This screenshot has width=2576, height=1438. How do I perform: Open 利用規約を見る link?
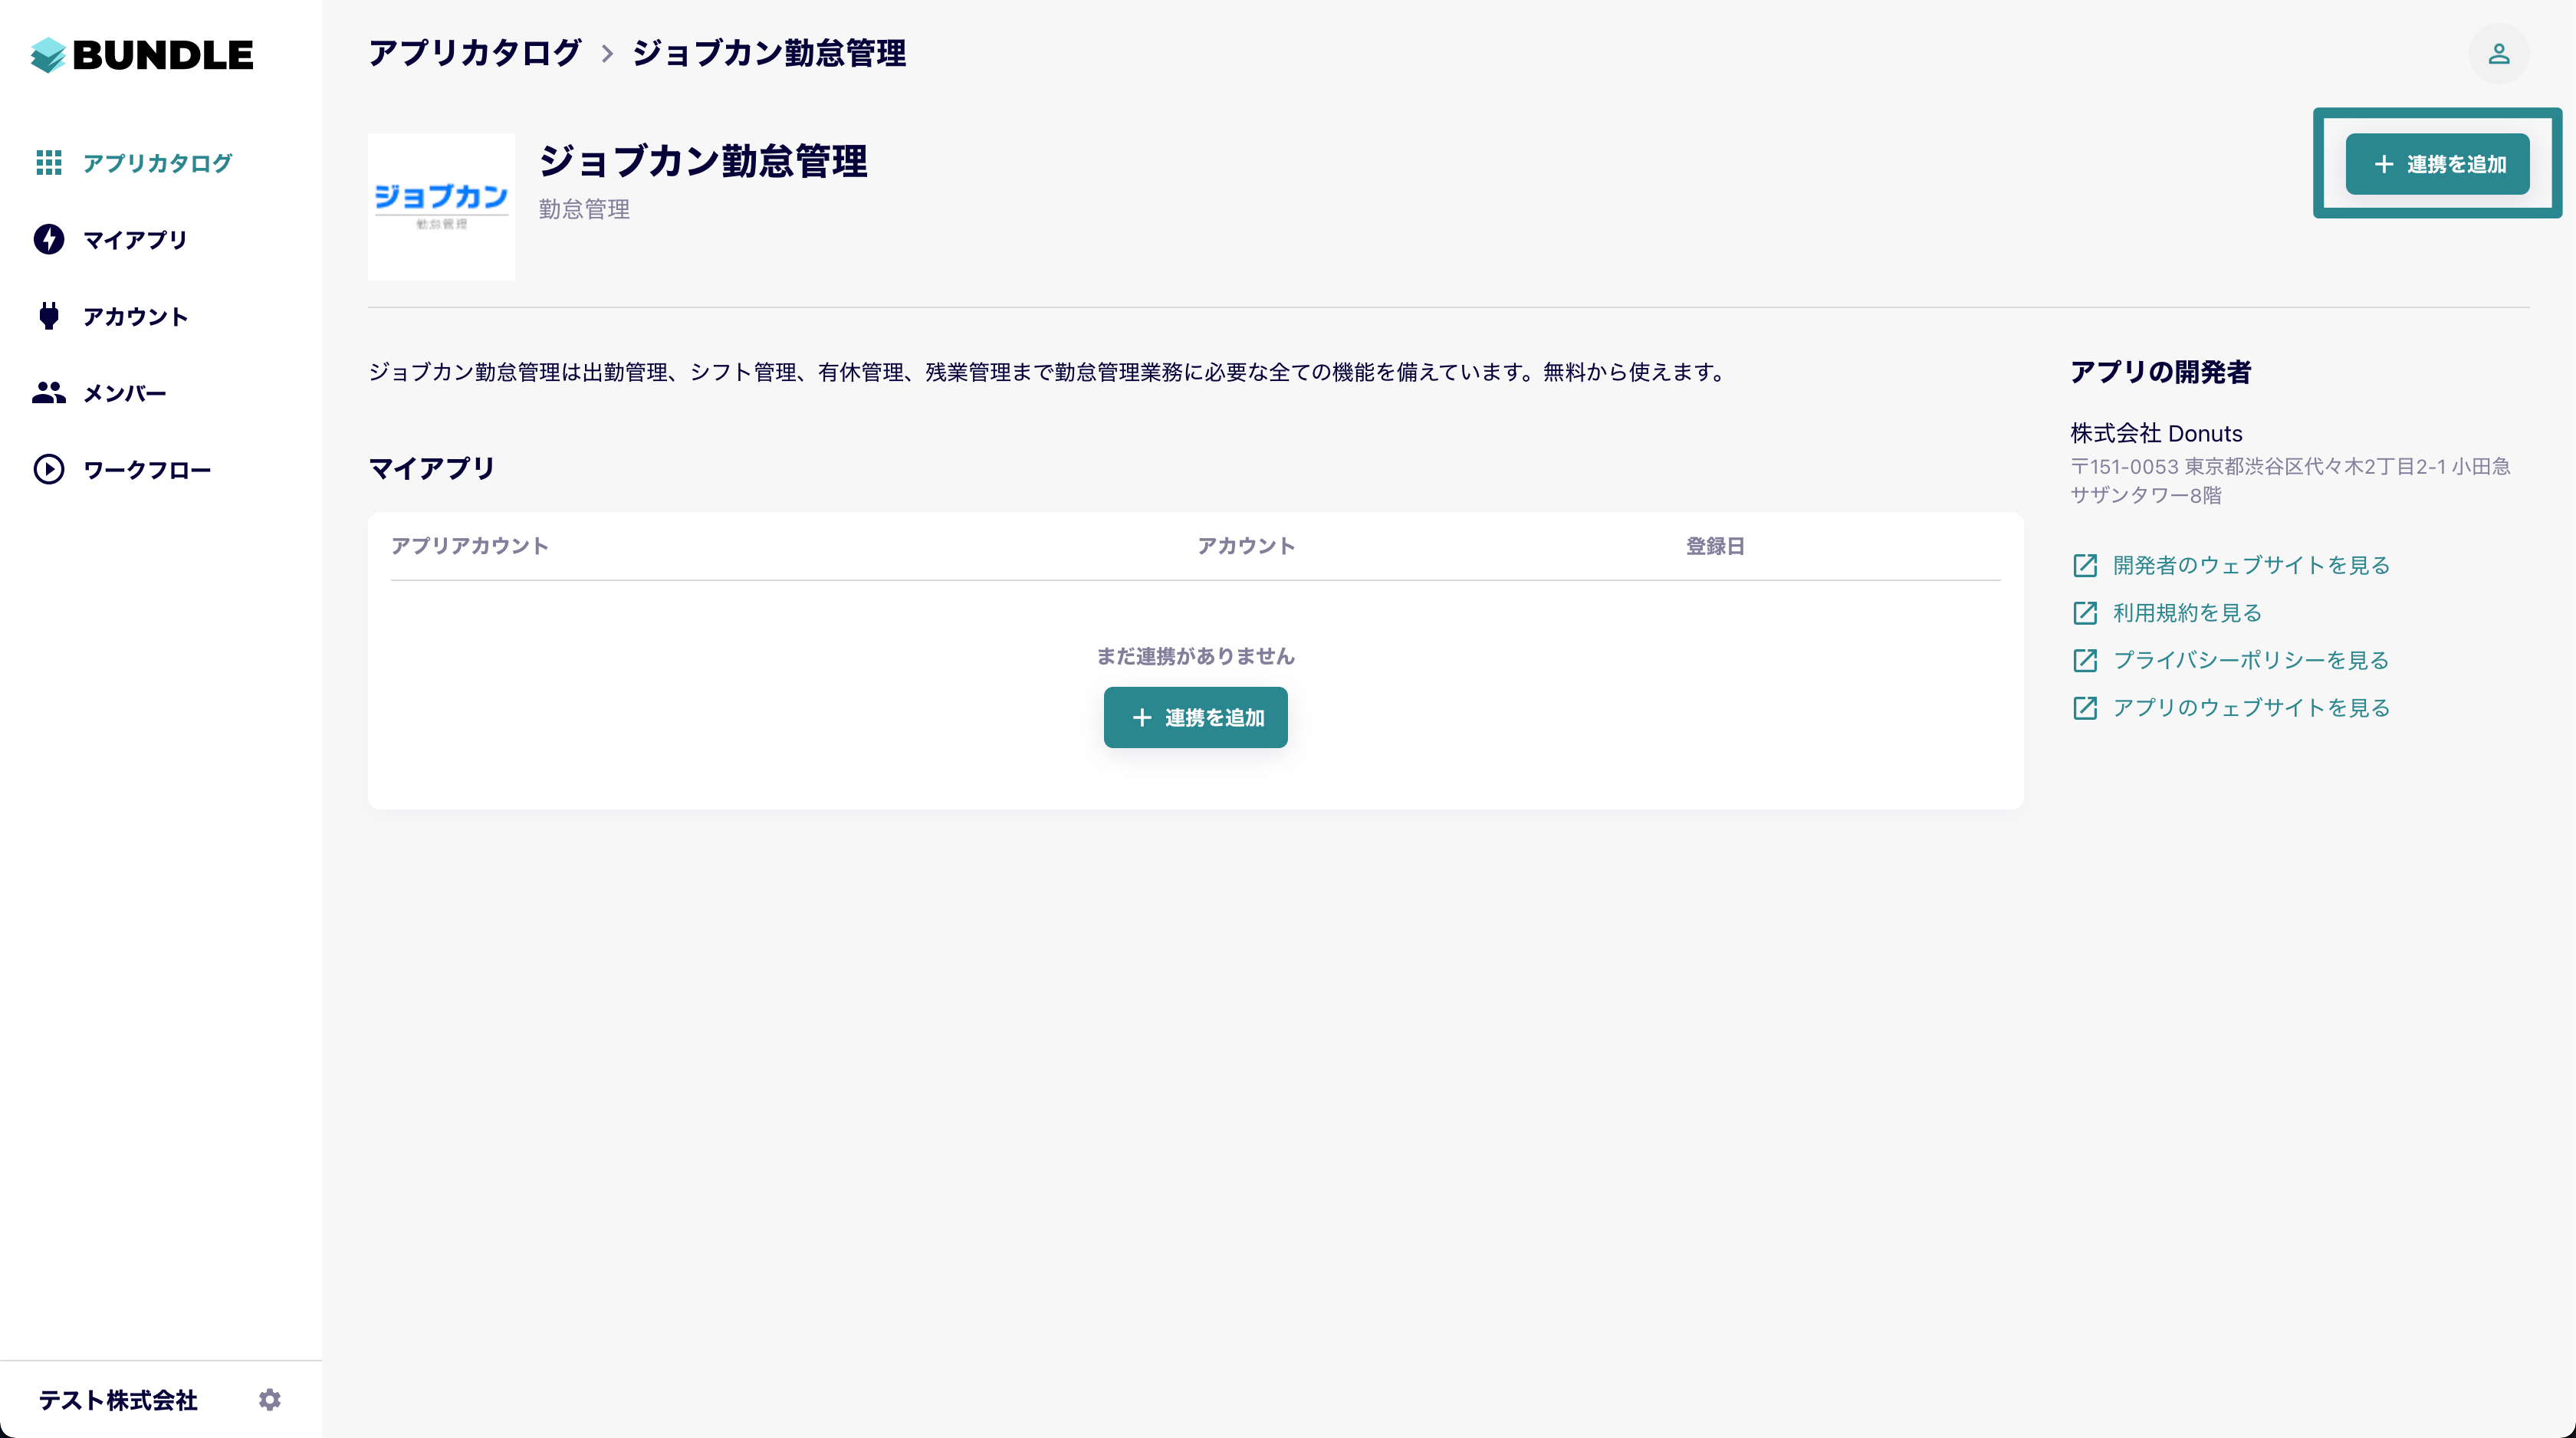[2187, 613]
